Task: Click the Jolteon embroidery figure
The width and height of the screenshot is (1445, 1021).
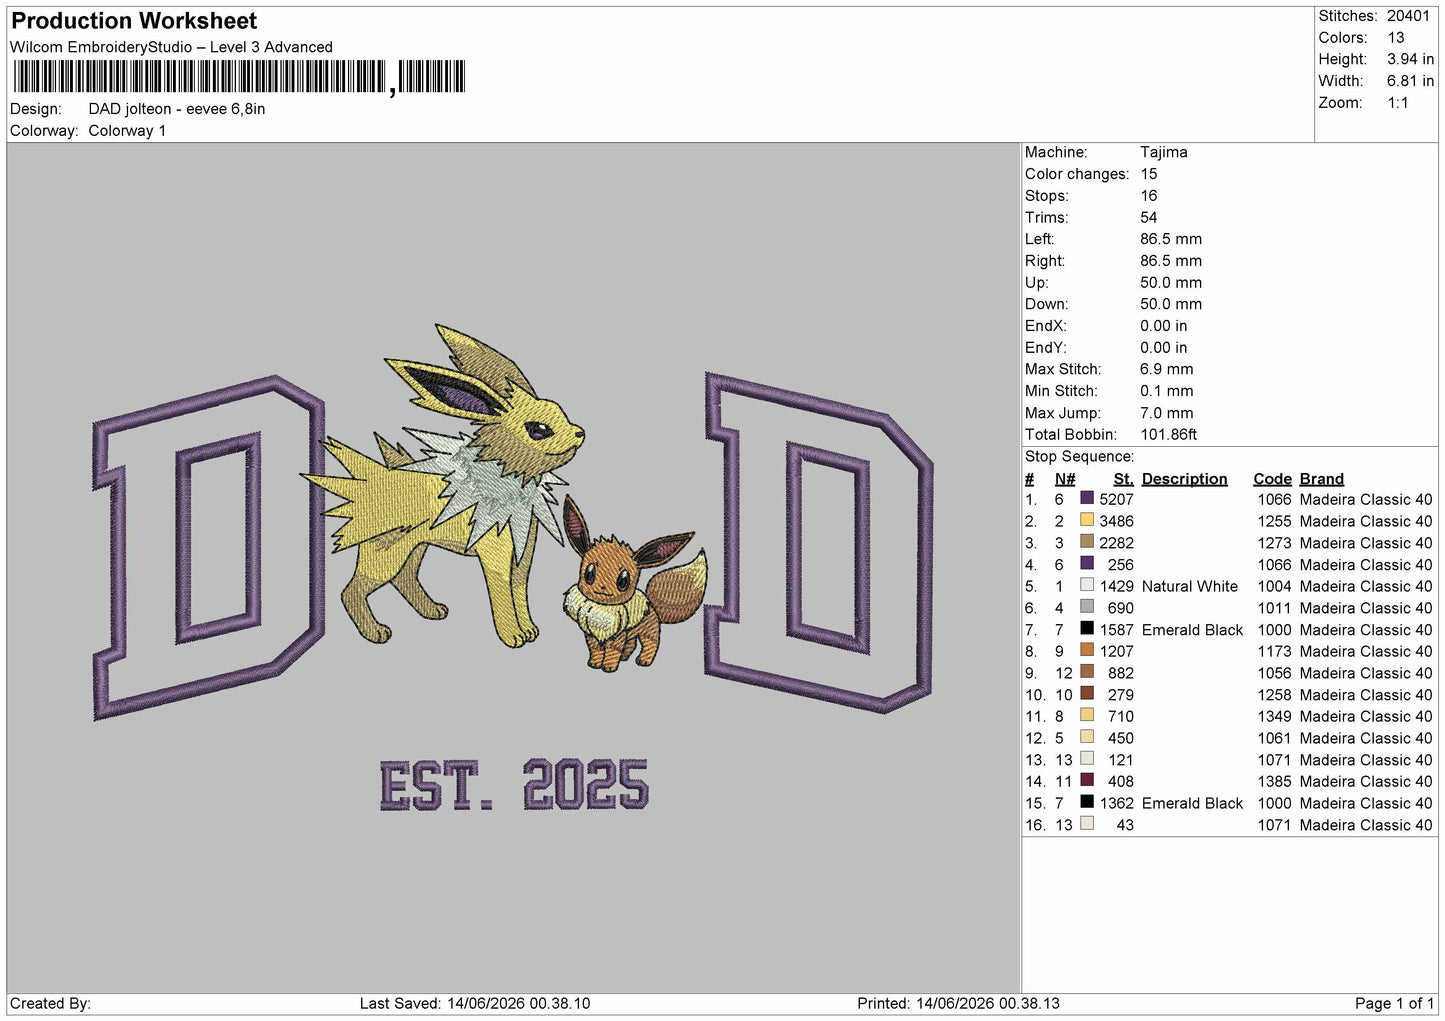Action: (445, 485)
